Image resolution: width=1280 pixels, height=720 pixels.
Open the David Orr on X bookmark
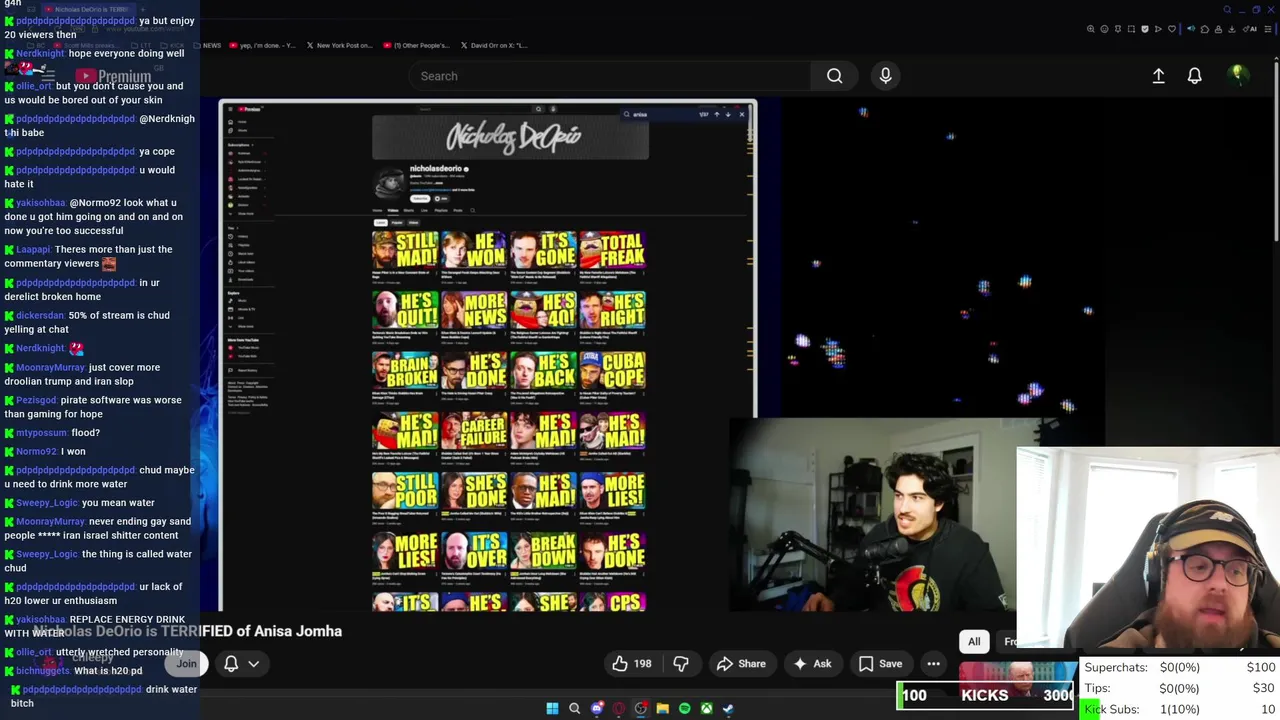point(494,45)
